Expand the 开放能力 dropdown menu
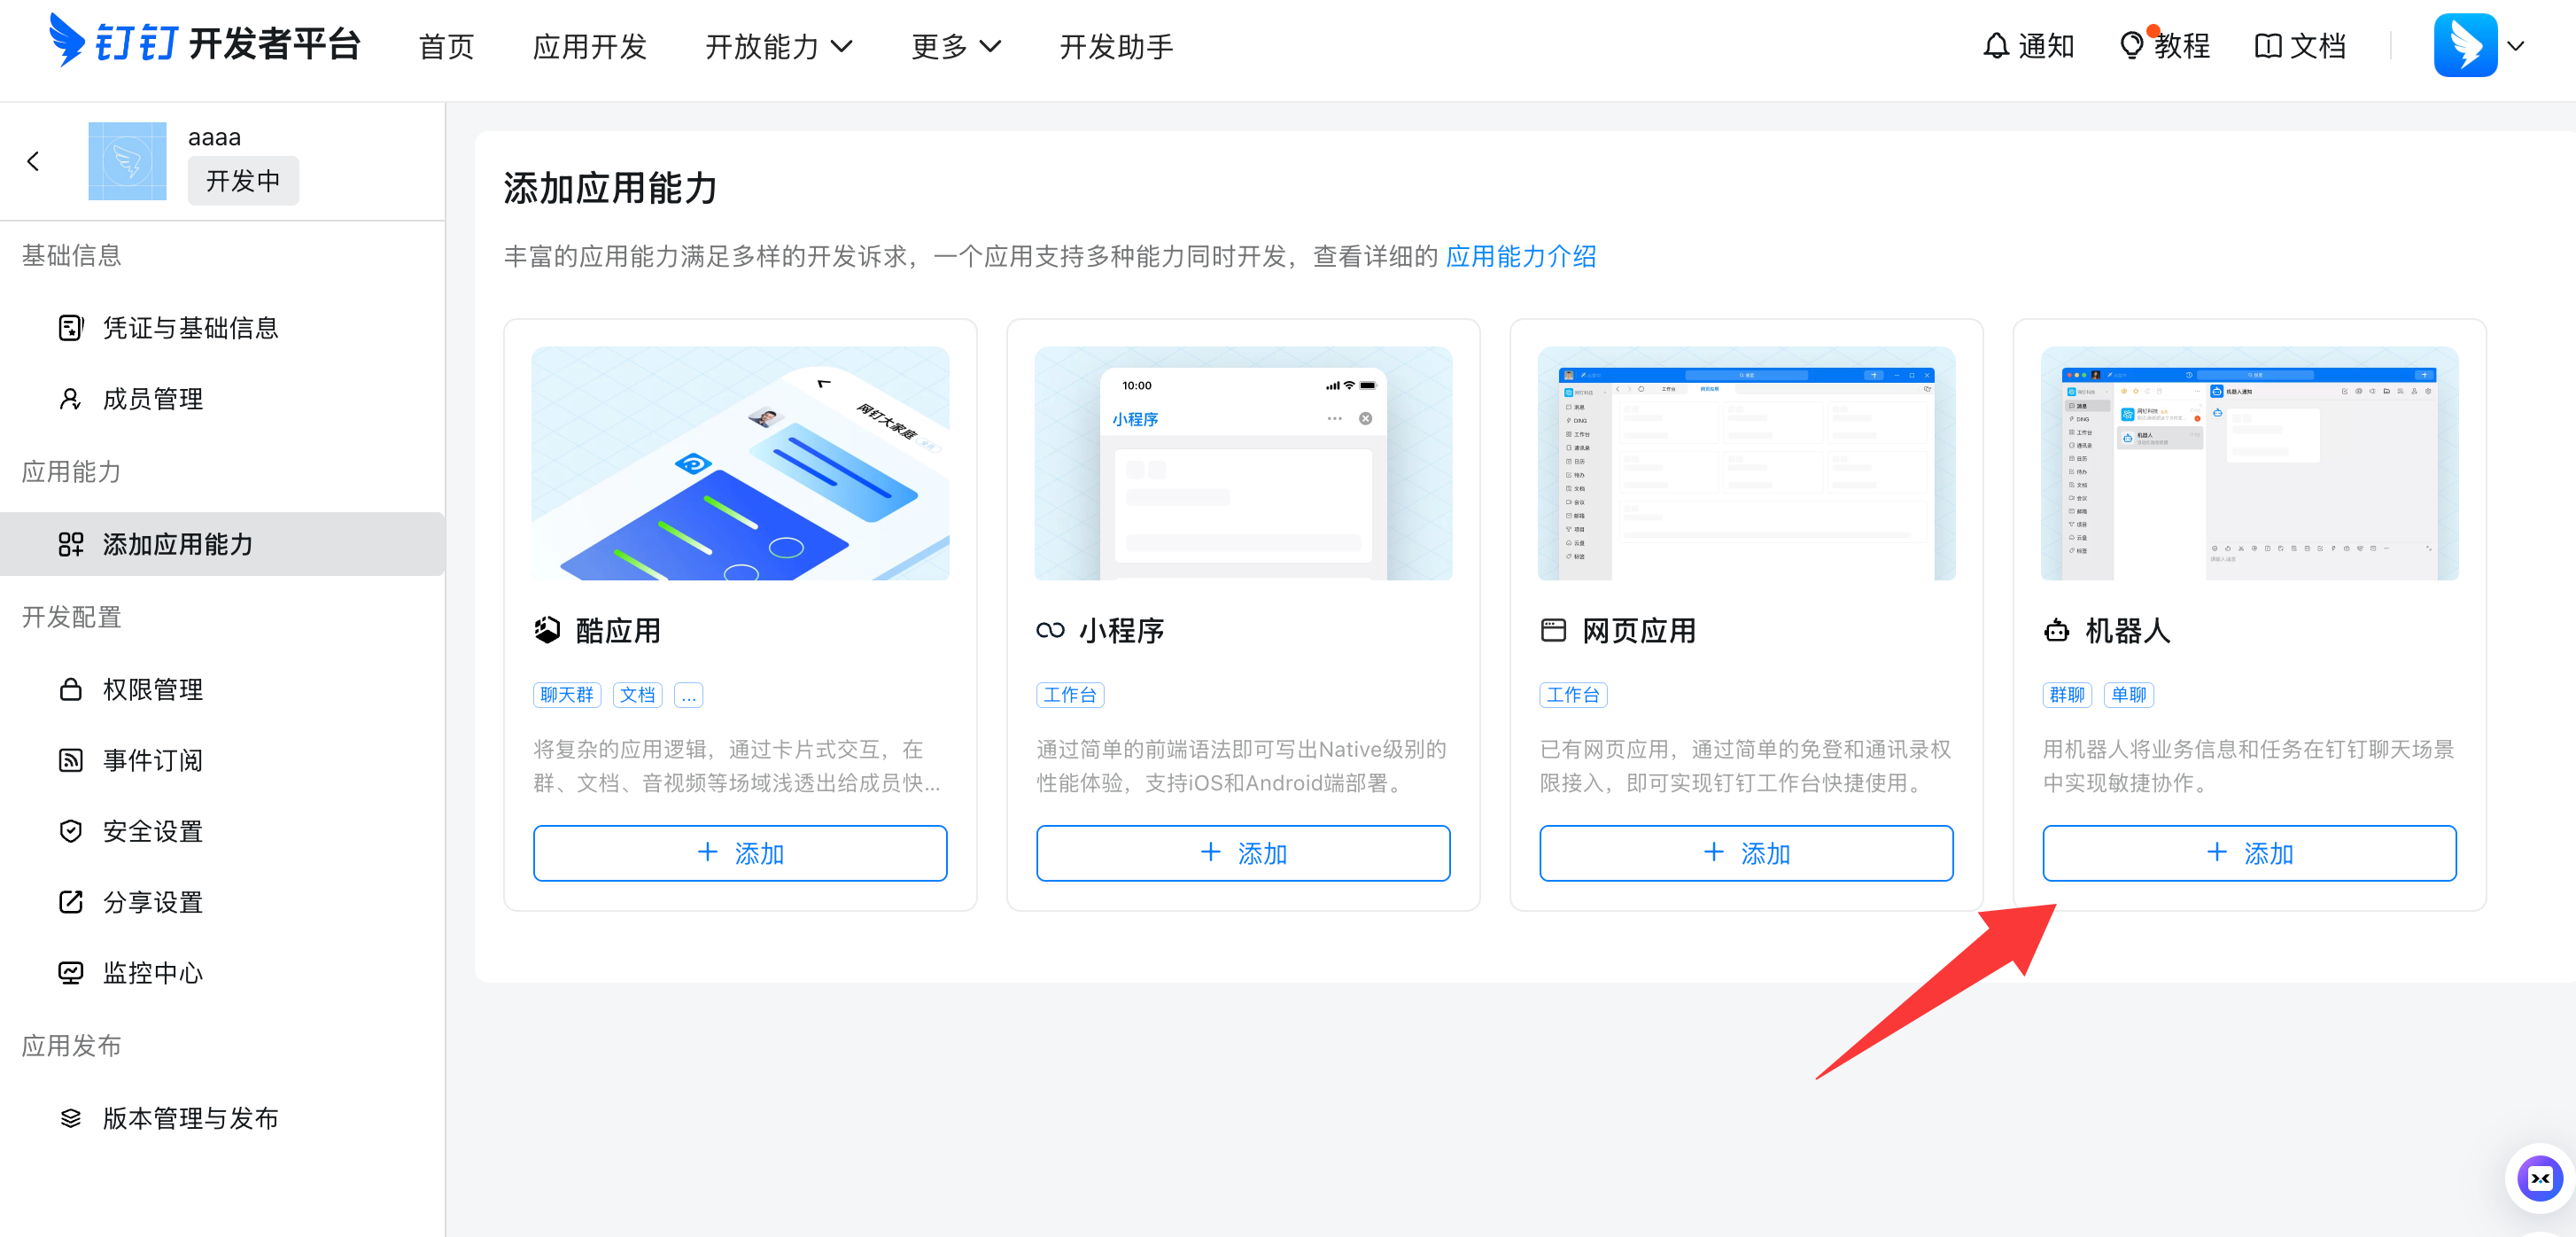This screenshot has width=2576, height=1237. (778, 46)
